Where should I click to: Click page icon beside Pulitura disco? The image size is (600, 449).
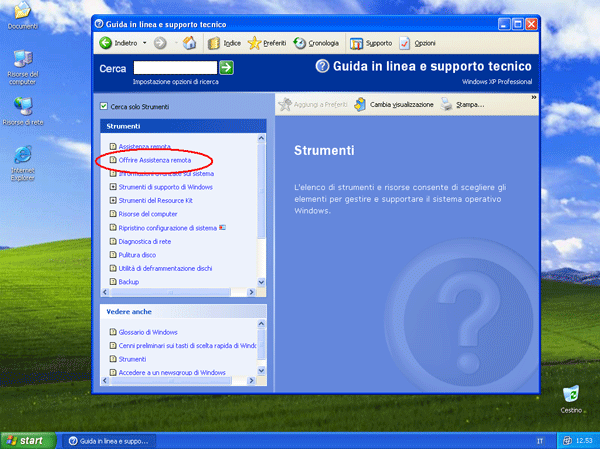(113, 255)
